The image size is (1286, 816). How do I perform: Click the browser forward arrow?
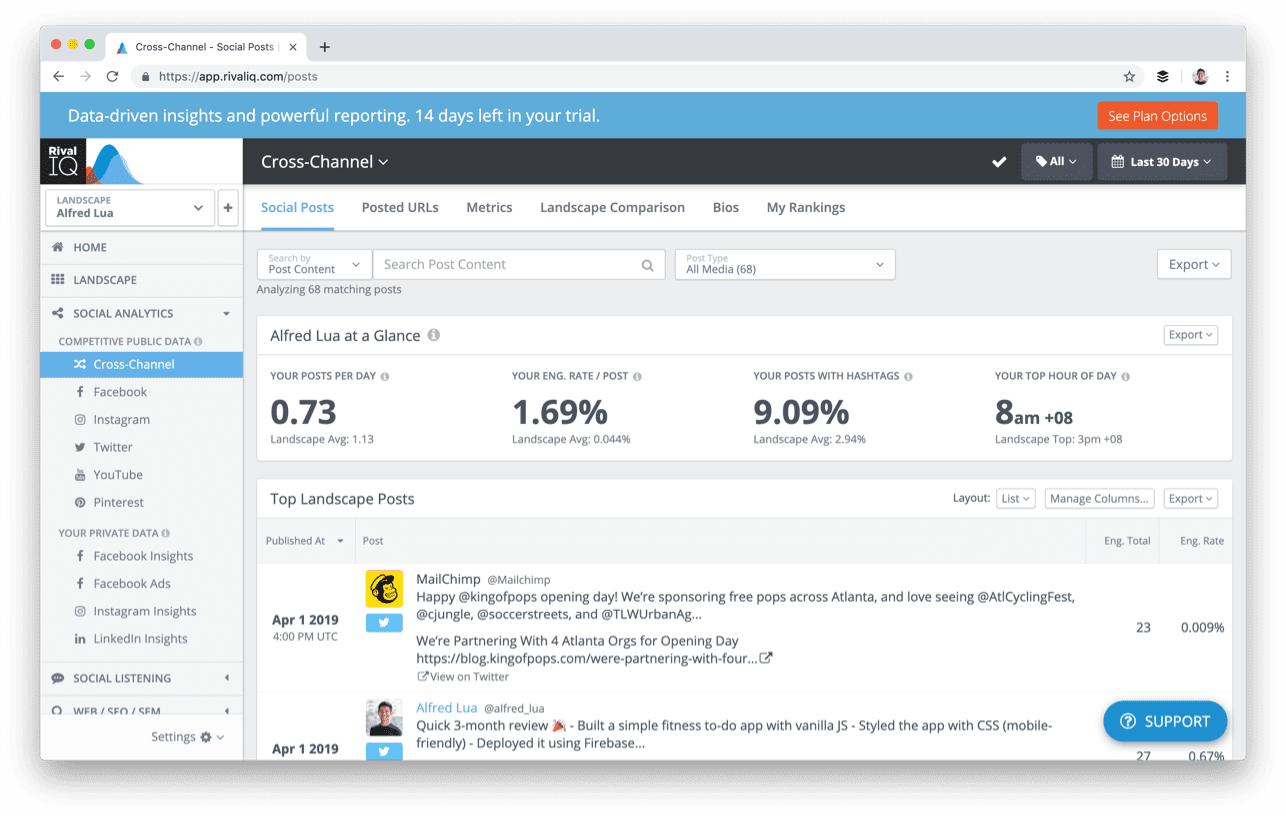coord(85,76)
